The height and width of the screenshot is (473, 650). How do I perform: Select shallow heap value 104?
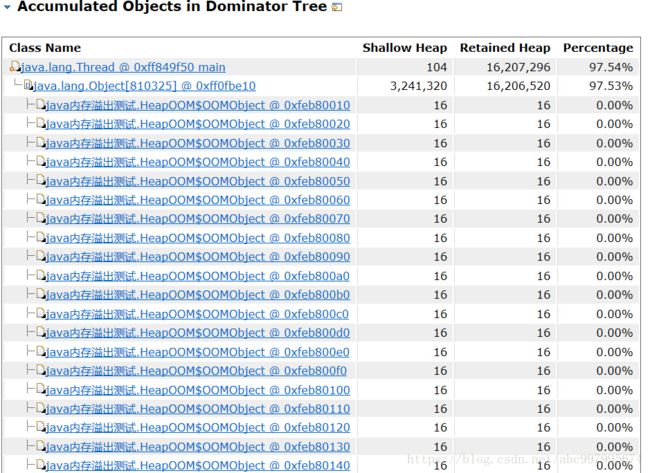pos(437,67)
